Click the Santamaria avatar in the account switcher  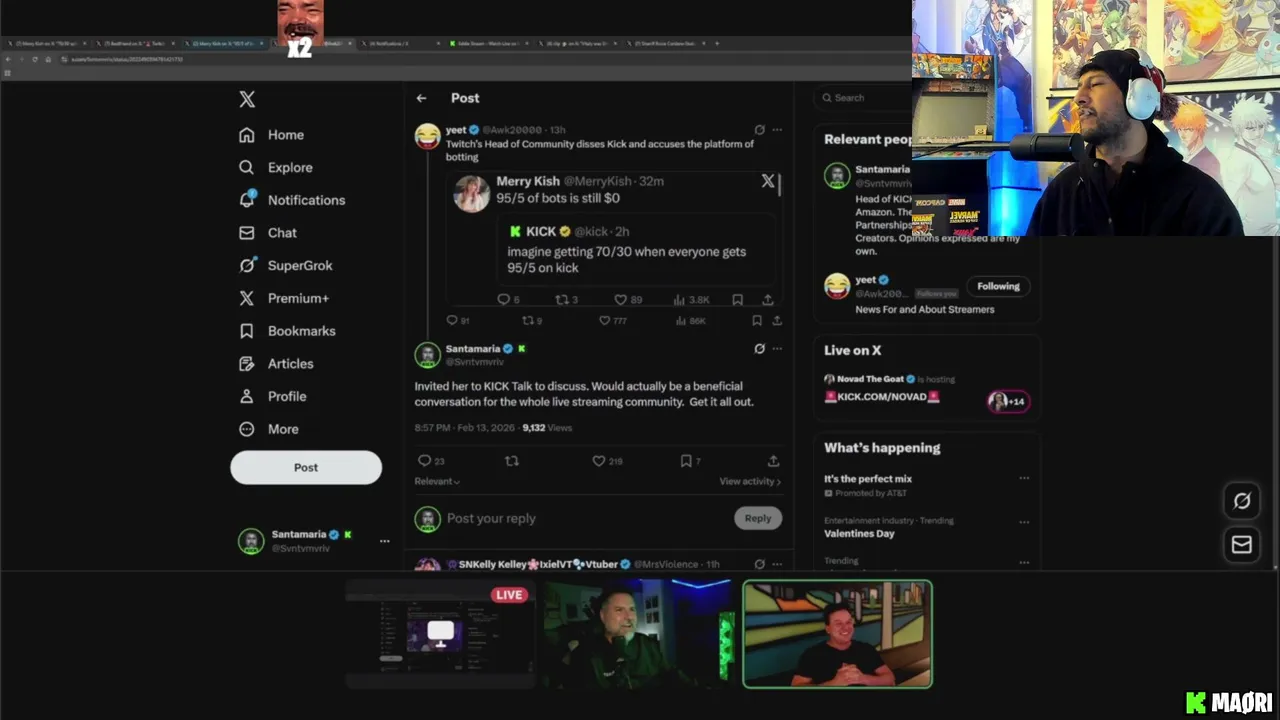(251, 541)
